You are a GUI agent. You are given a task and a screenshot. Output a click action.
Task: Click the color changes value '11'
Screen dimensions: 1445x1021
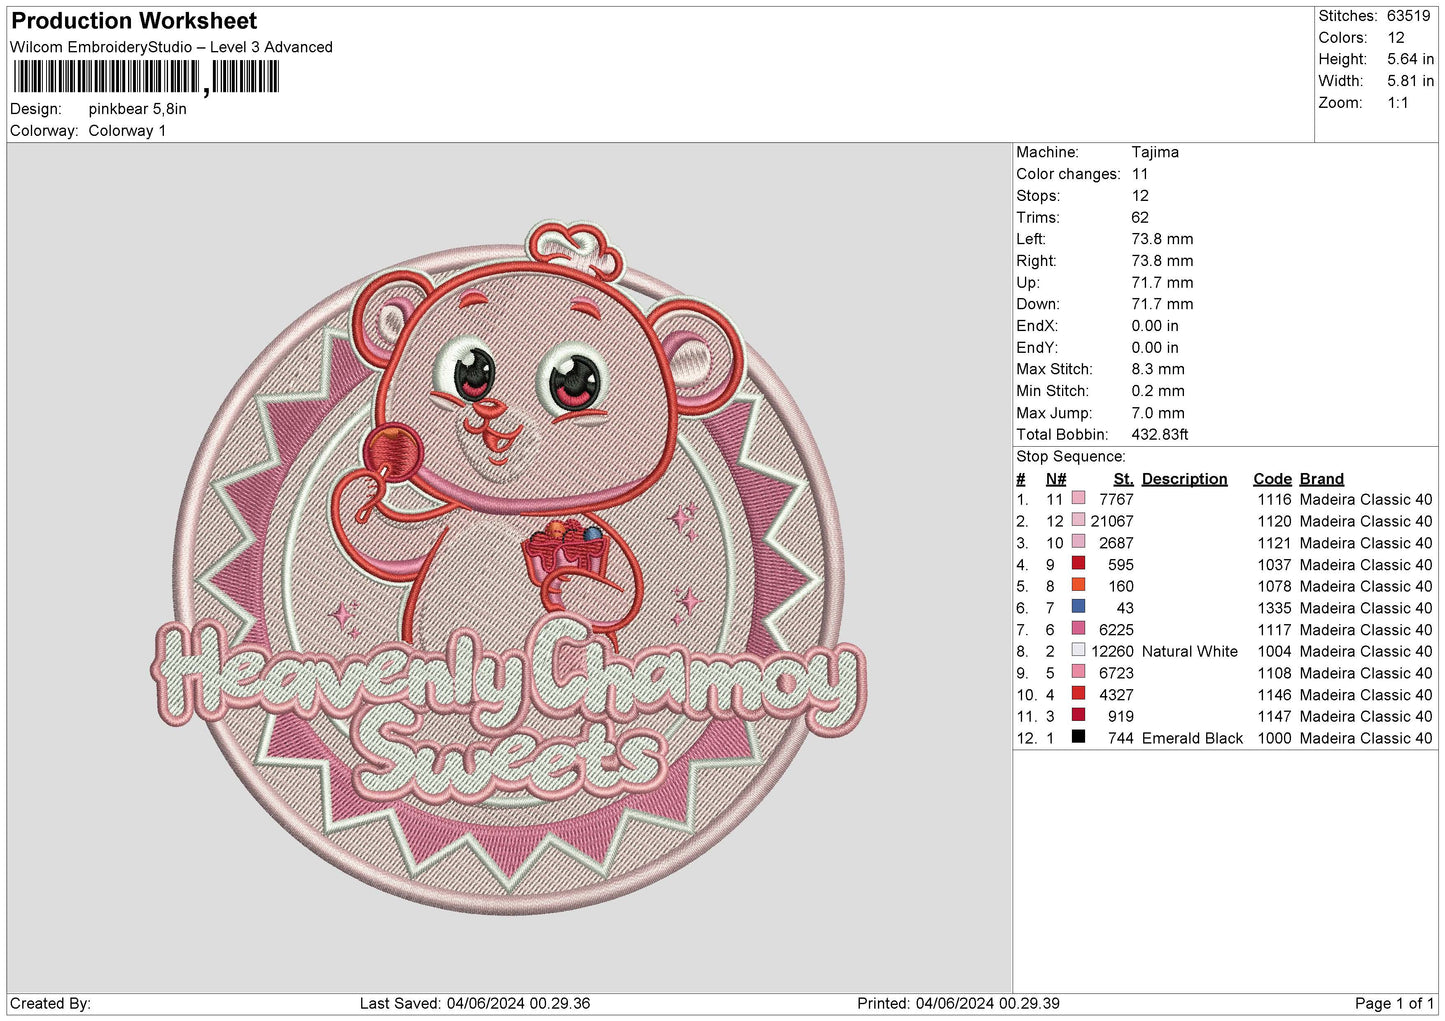tap(1139, 174)
